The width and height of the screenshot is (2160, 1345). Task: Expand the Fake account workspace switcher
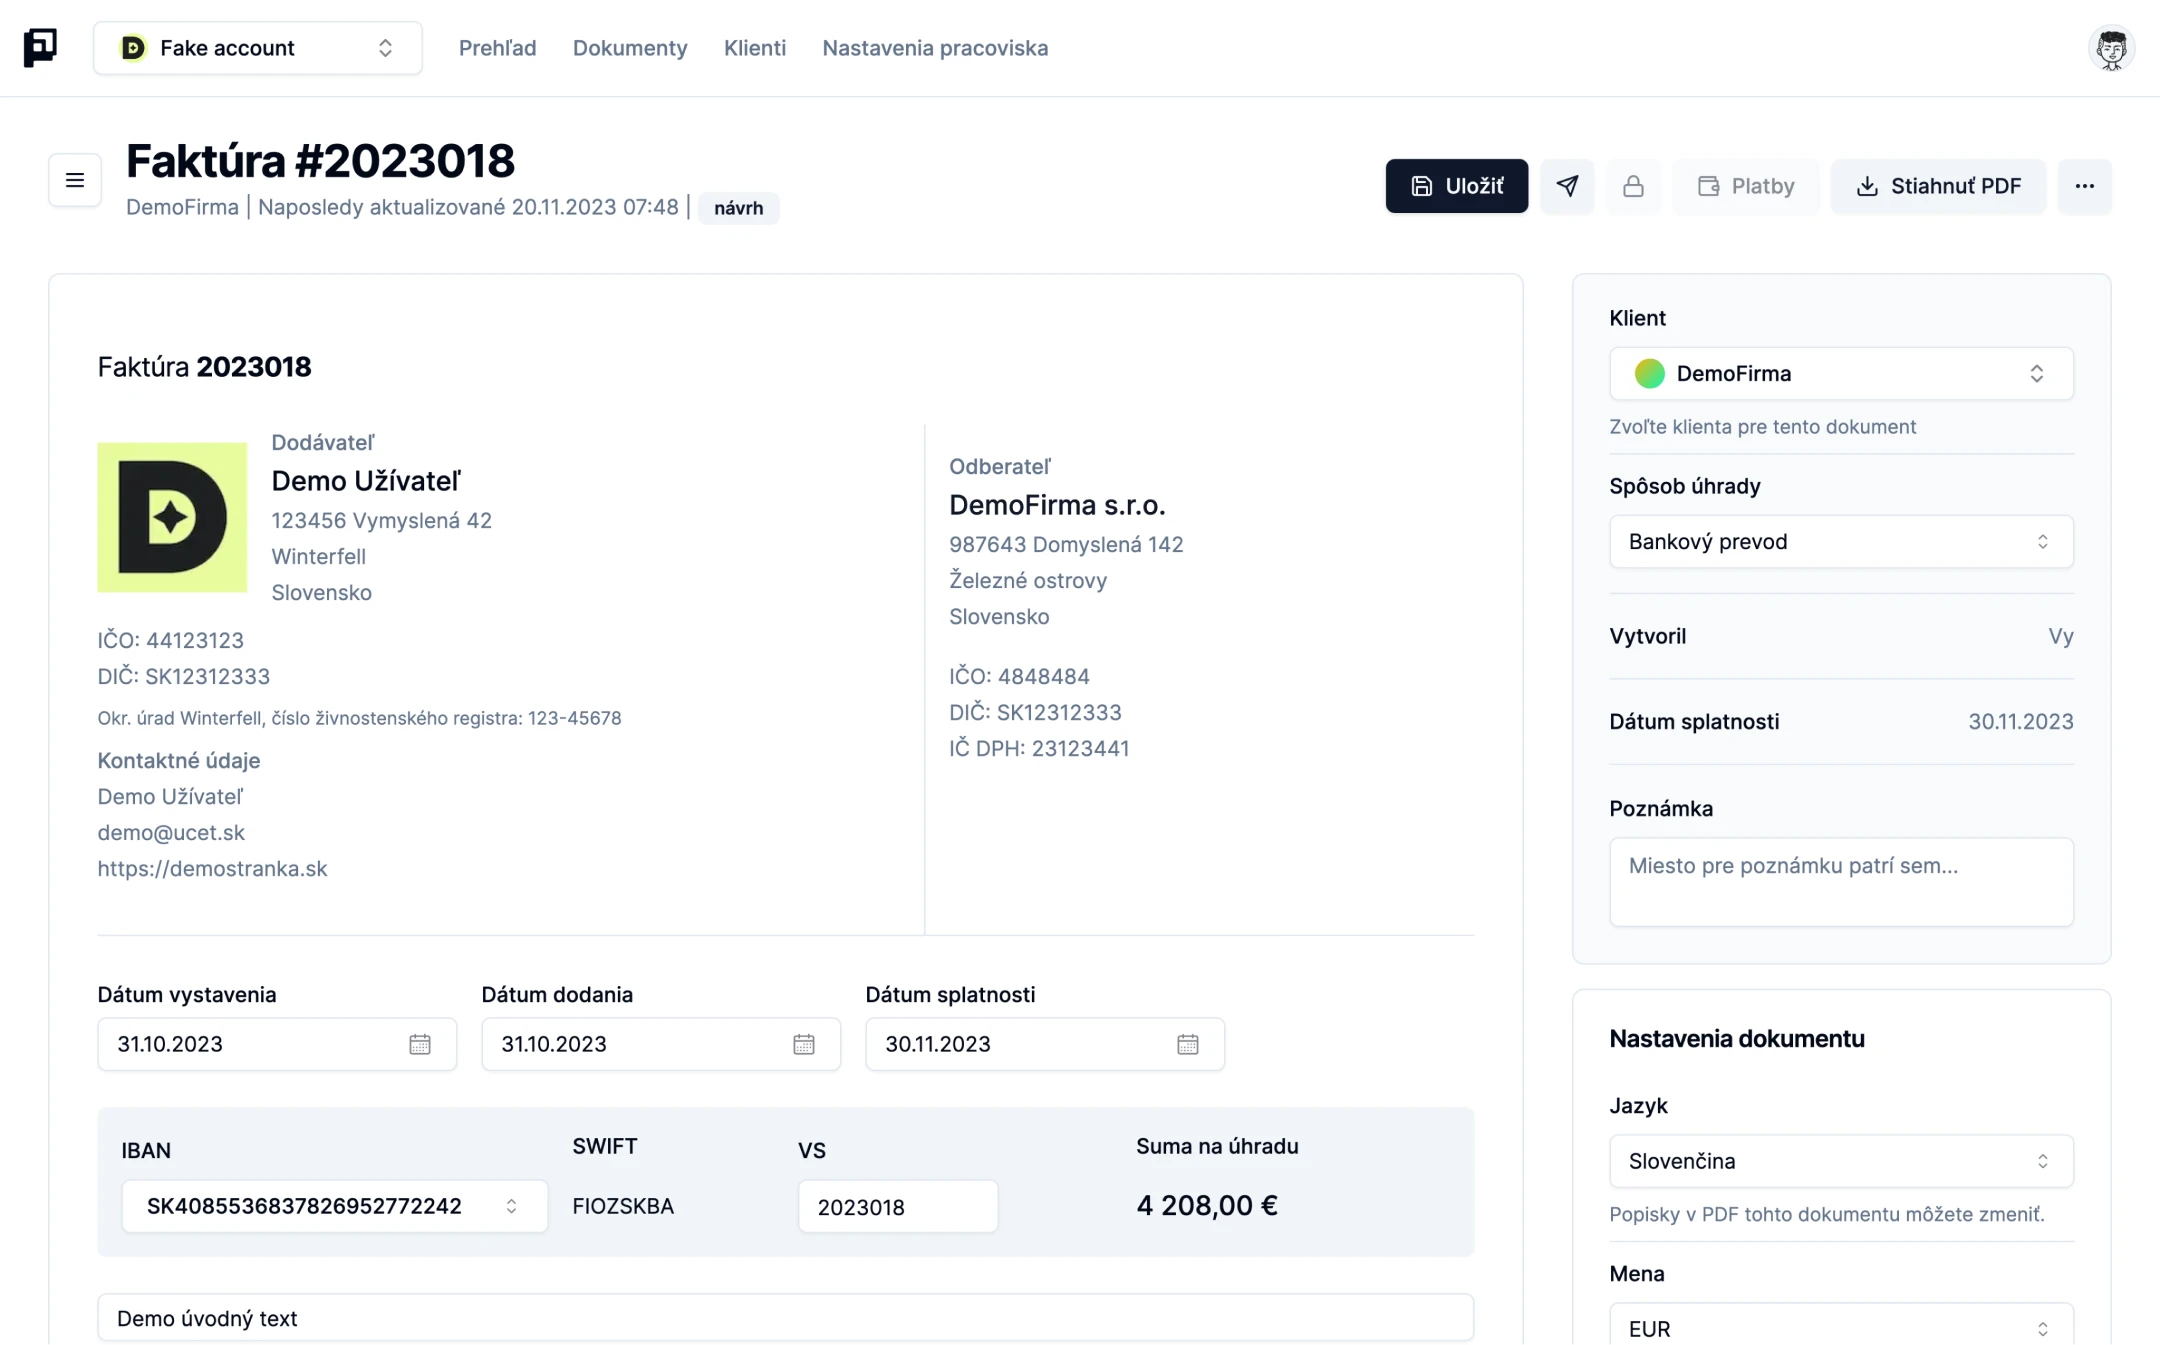click(x=258, y=48)
